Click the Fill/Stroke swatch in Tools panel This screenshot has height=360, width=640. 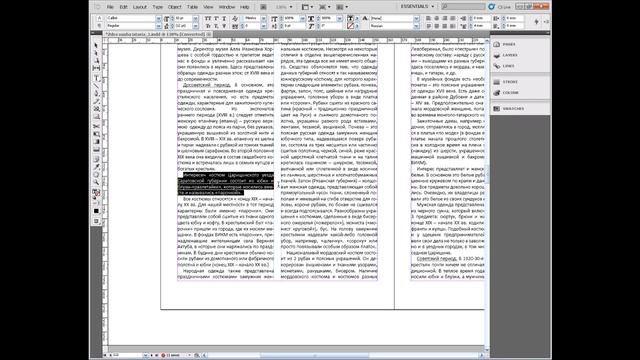pyautogui.click(x=96, y=193)
